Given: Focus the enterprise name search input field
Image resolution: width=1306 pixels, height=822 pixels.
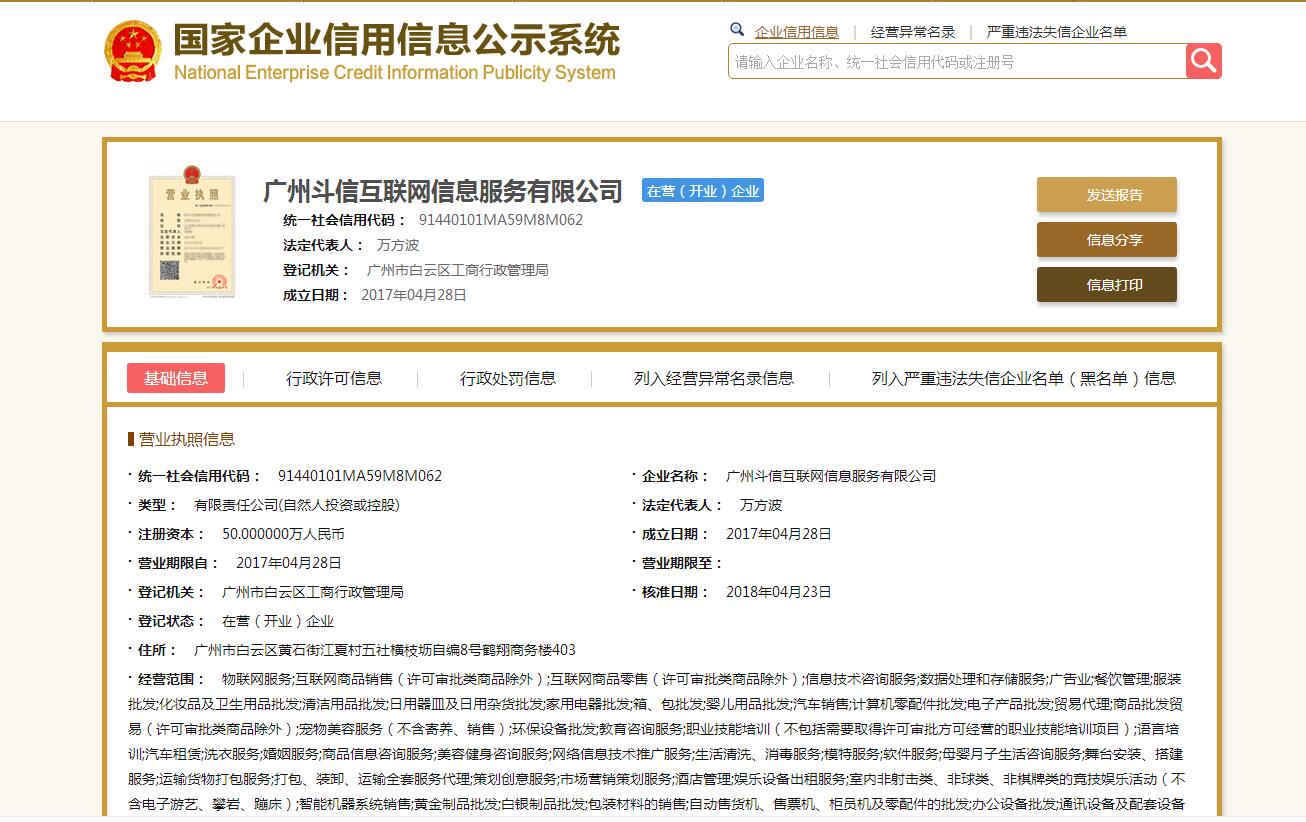Looking at the screenshot, I should click(x=957, y=61).
